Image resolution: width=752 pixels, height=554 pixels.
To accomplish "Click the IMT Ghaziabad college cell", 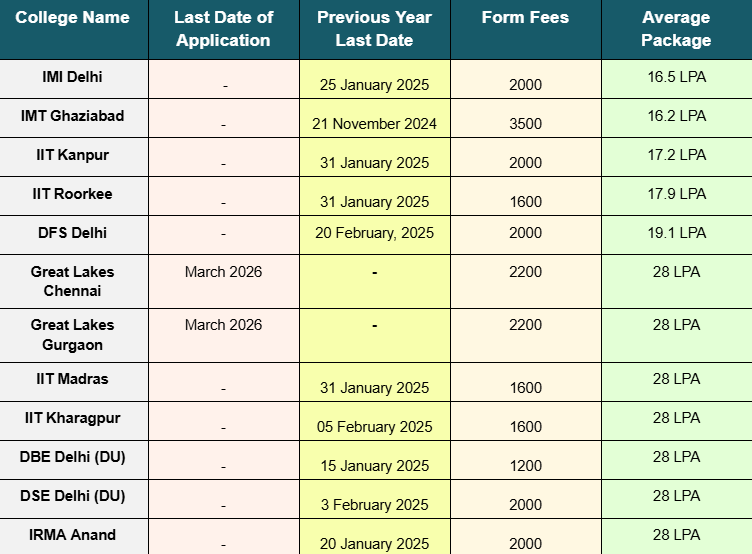I will (x=72, y=116).
